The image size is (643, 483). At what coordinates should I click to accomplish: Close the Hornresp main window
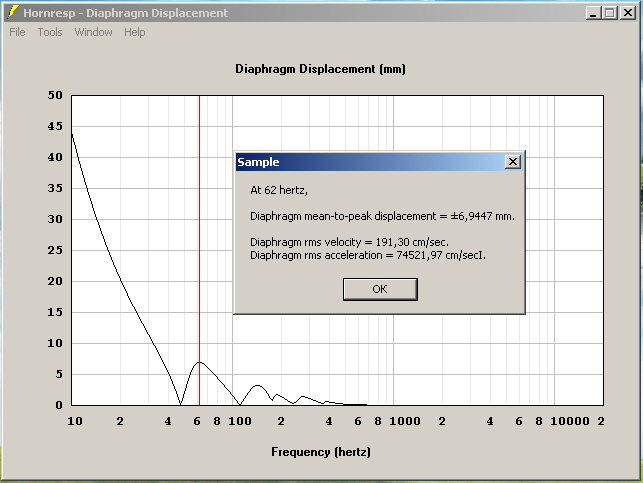pyautogui.click(x=628, y=13)
